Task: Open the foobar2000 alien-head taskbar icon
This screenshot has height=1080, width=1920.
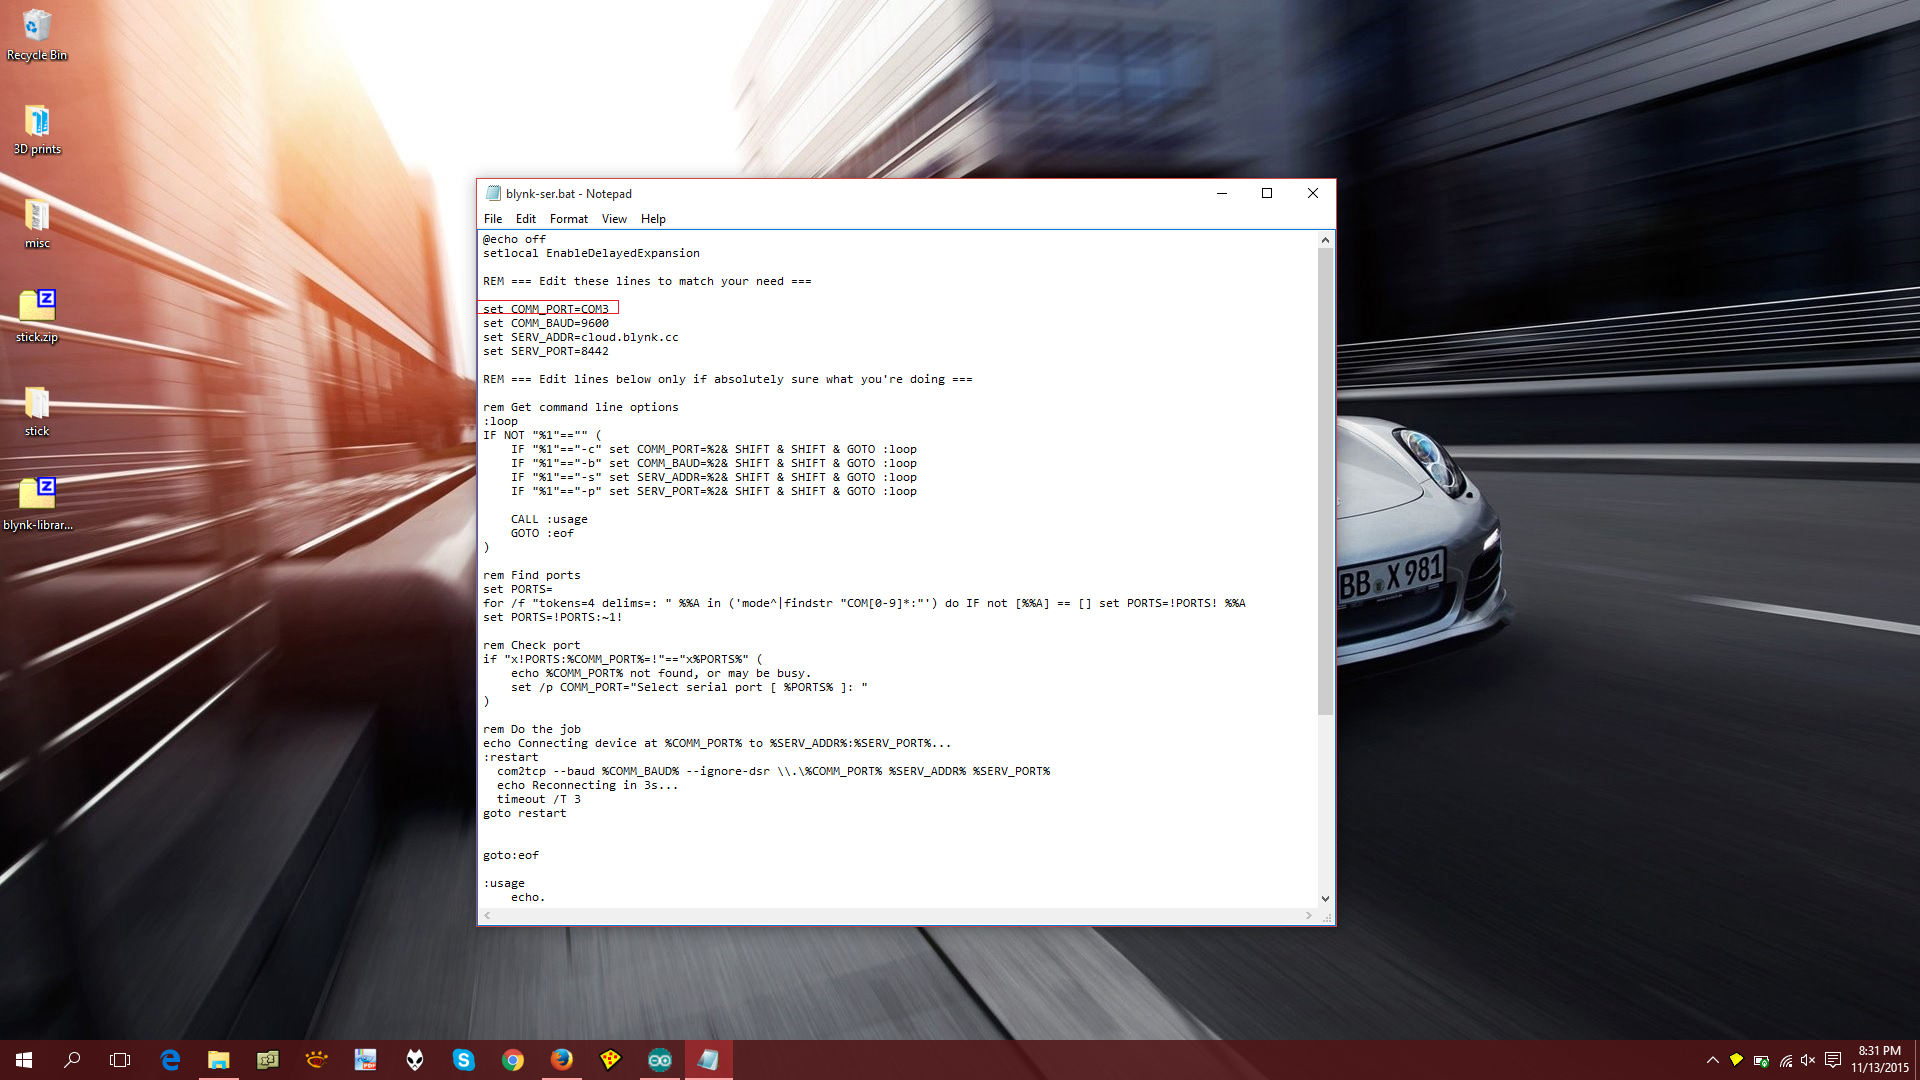Action: coord(414,1060)
